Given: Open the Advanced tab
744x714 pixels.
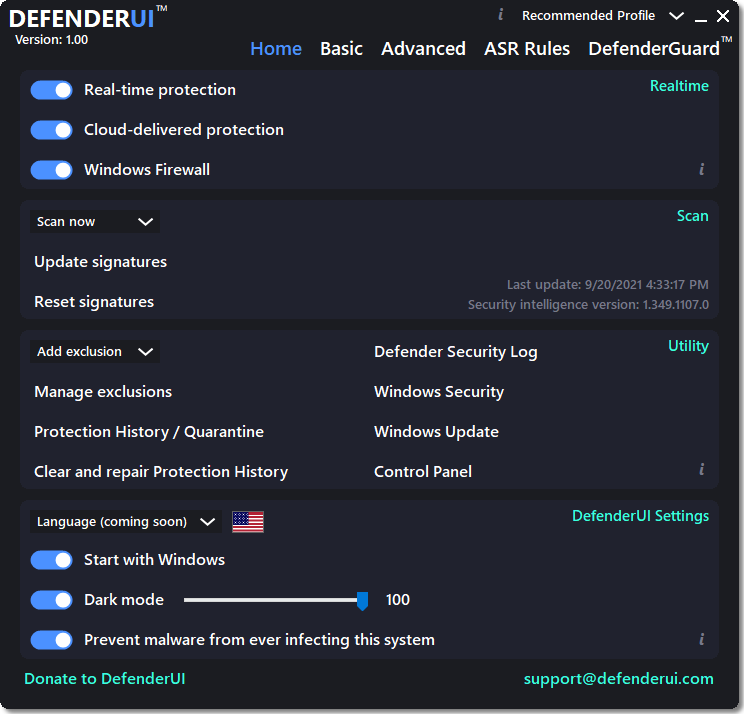Looking at the screenshot, I should (423, 49).
